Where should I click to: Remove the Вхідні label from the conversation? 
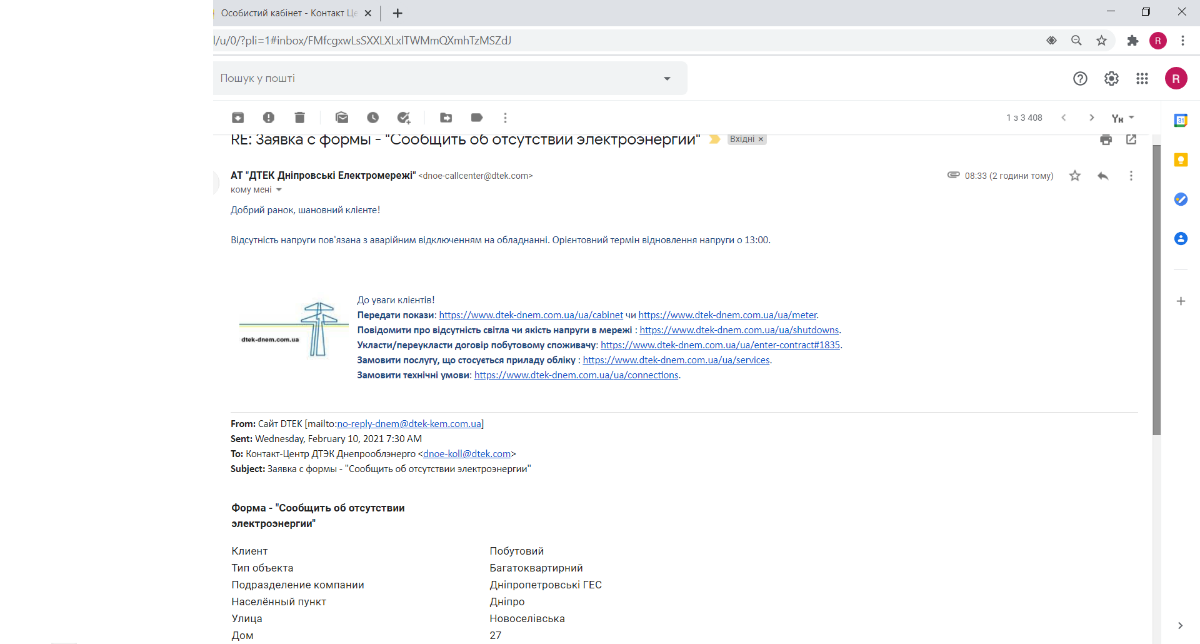[x=760, y=140]
